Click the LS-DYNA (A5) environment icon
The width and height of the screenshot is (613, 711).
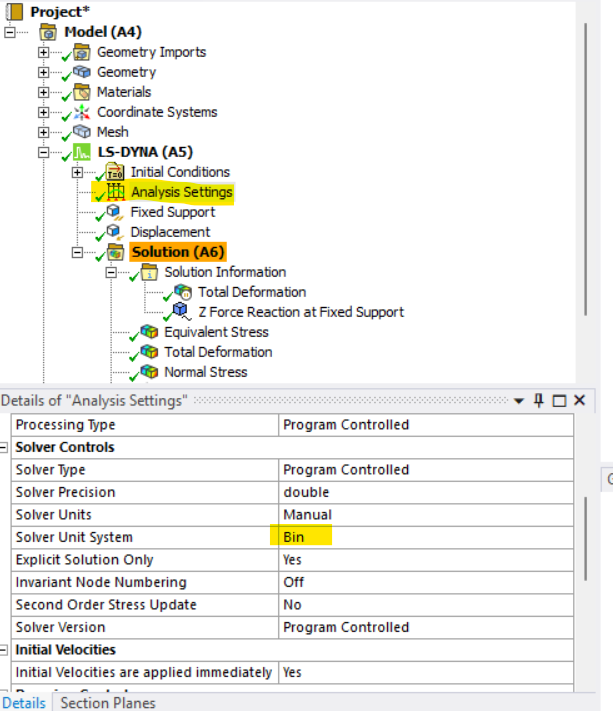click(x=82, y=152)
